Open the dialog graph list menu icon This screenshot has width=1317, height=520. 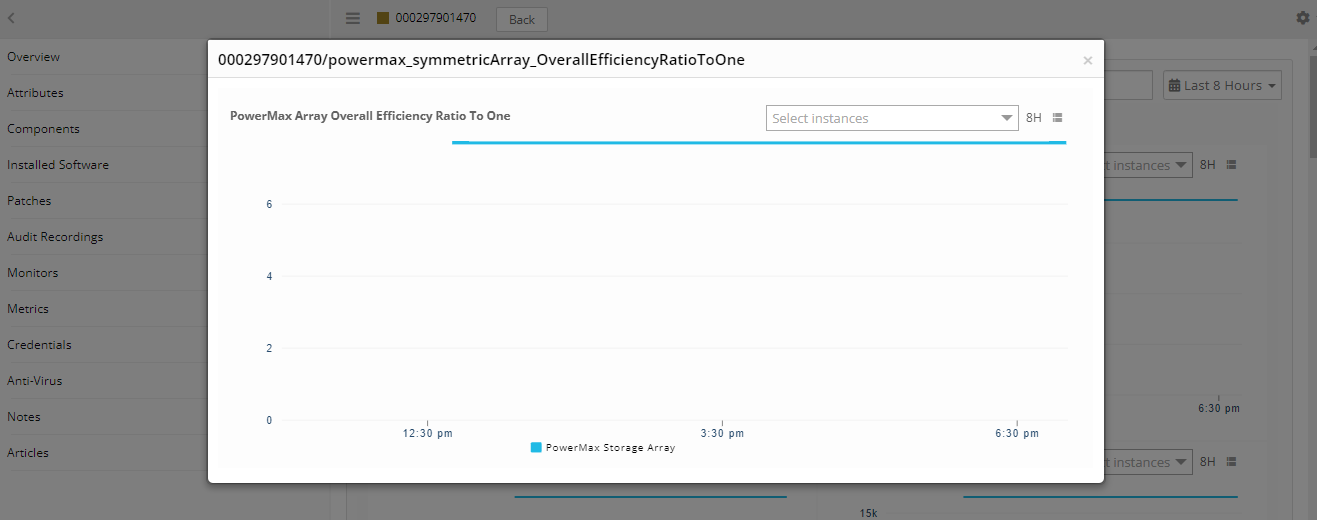tap(1058, 118)
